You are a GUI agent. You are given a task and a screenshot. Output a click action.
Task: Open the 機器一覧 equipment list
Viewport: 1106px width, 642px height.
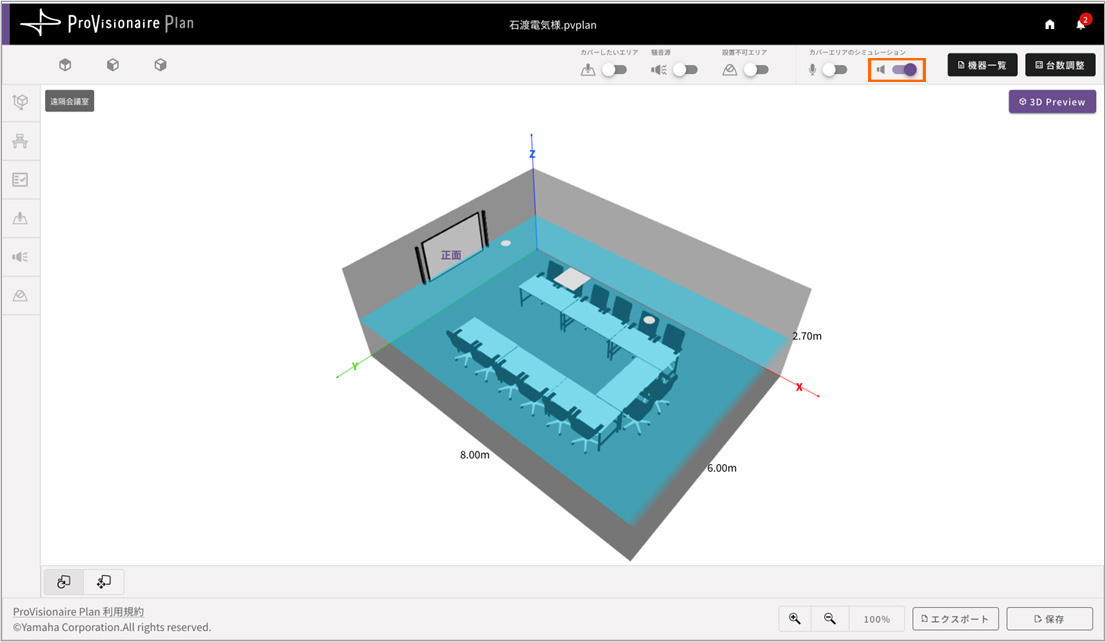983,65
